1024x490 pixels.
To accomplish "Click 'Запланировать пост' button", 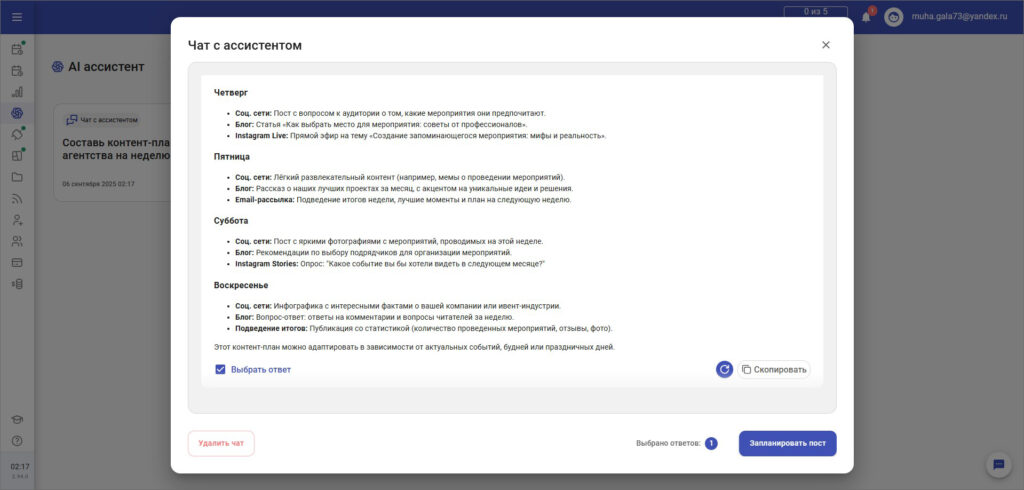I will click(x=788, y=443).
